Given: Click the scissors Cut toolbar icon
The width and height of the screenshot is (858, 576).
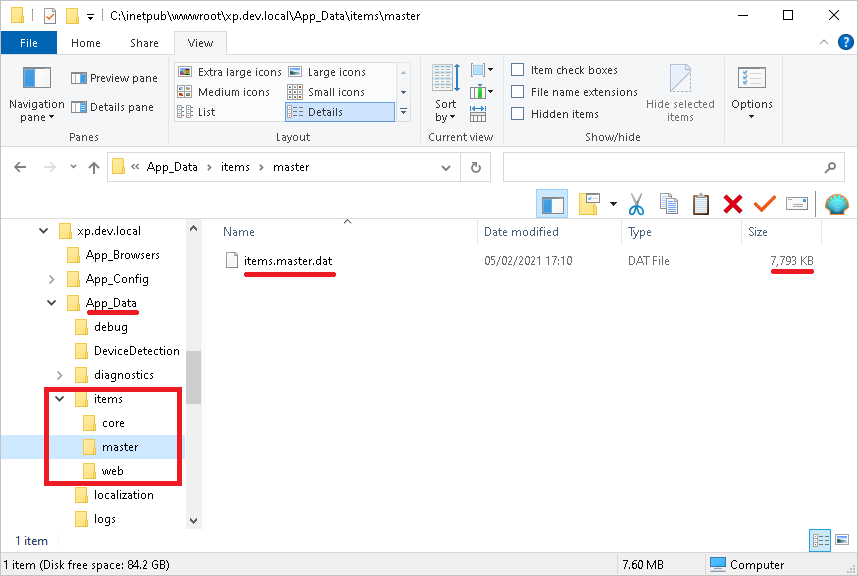Looking at the screenshot, I should pyautogui.click(x=636, y=205).
